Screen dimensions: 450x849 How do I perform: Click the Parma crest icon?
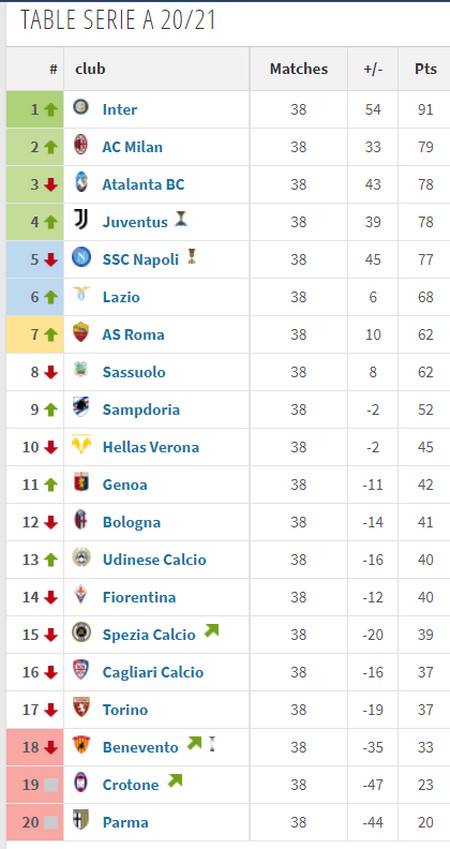(81, 820)
